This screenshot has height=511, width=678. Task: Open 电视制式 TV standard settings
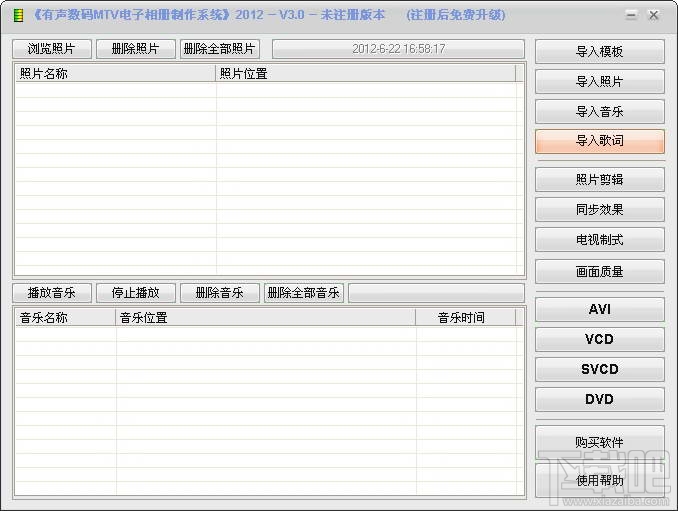tap(600, 240)
